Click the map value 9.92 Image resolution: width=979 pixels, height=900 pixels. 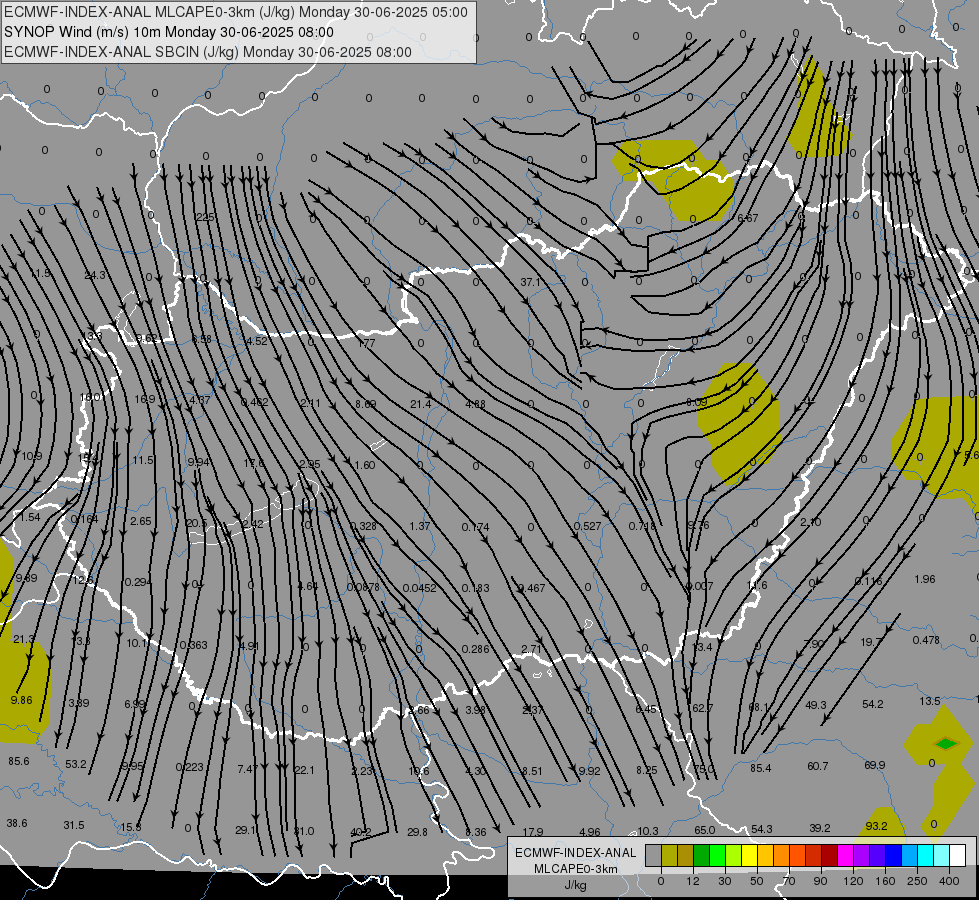589,771
